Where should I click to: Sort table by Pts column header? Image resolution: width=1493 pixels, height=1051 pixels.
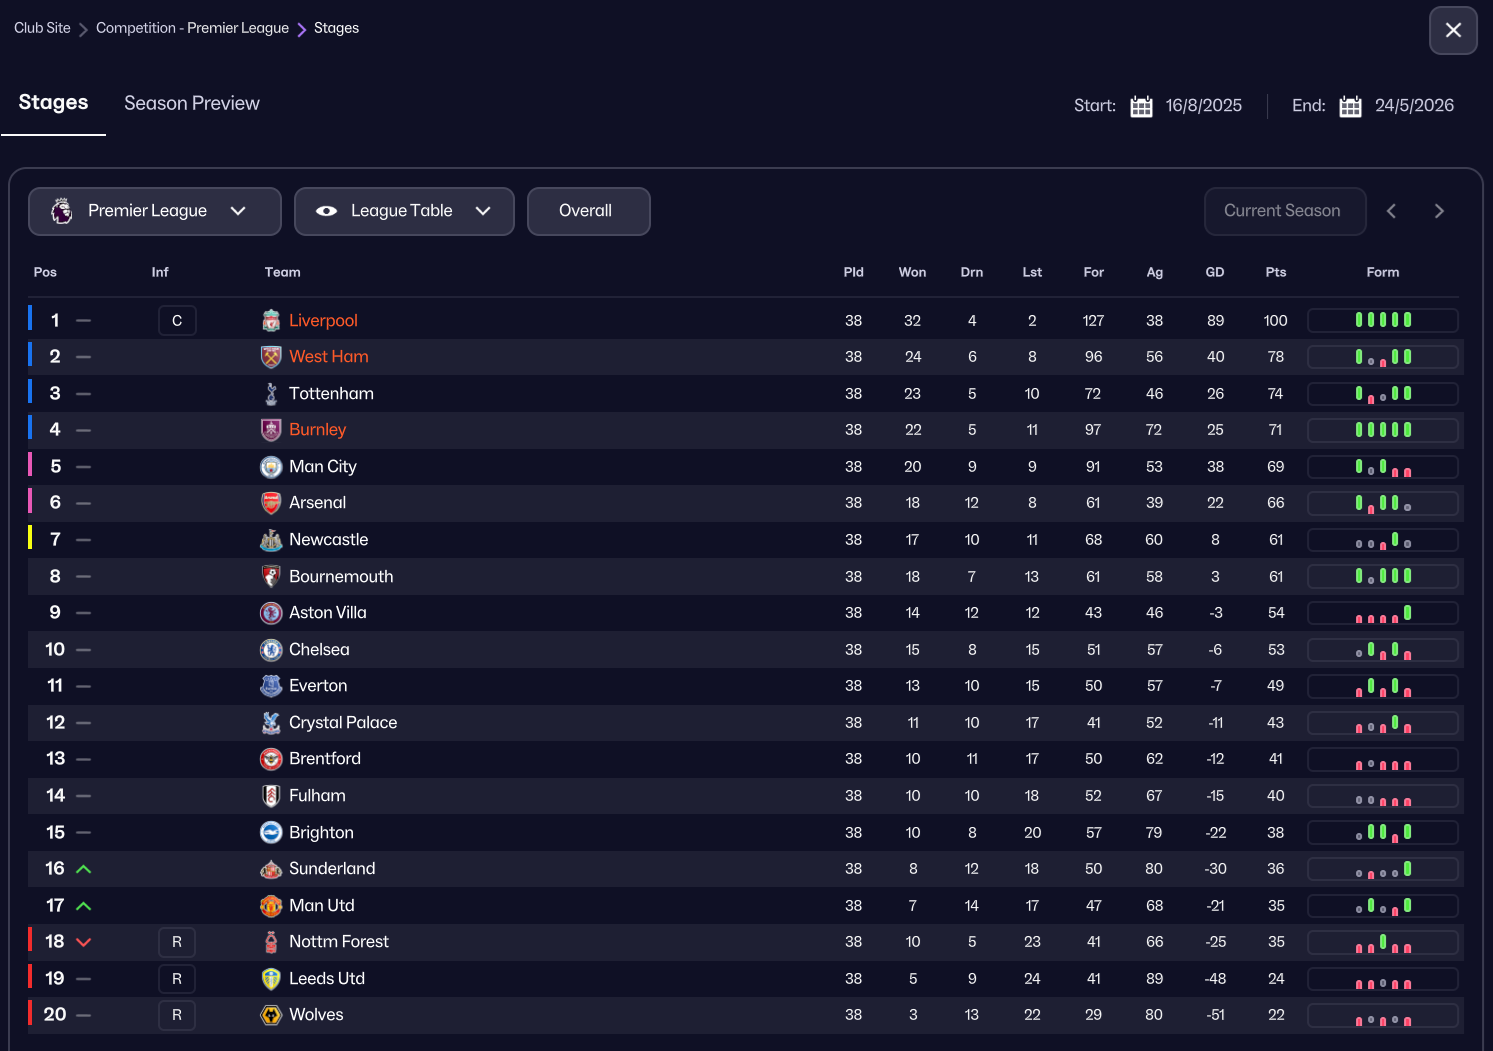[1275, 272]
